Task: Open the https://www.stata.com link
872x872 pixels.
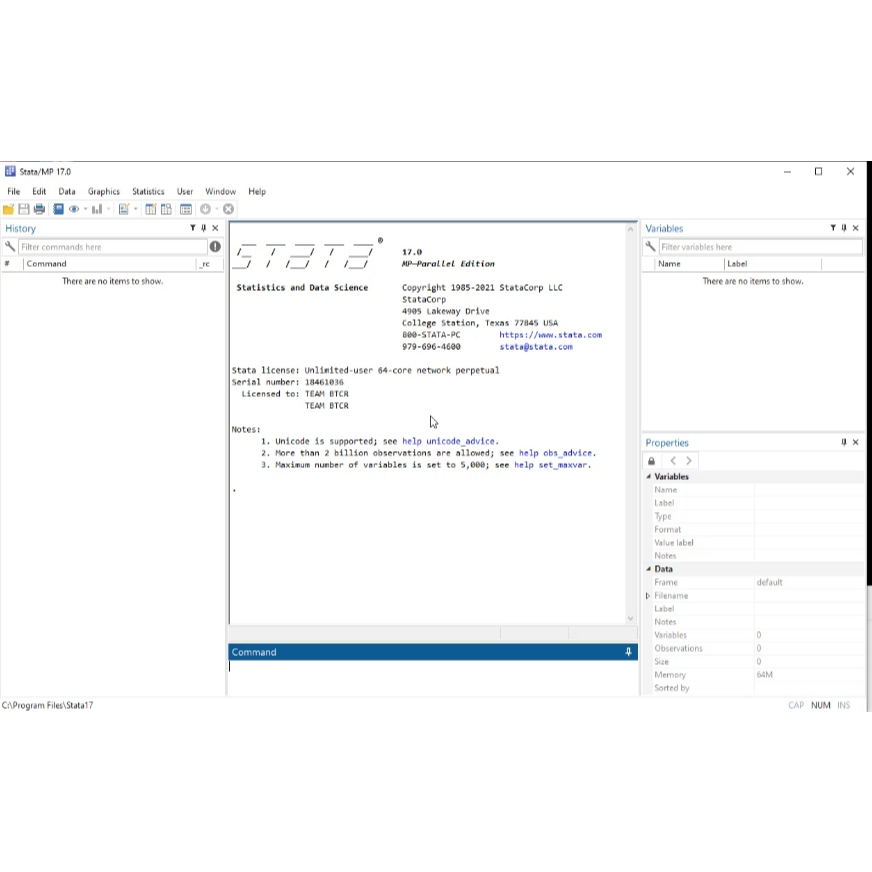Action: coord(550,335)
